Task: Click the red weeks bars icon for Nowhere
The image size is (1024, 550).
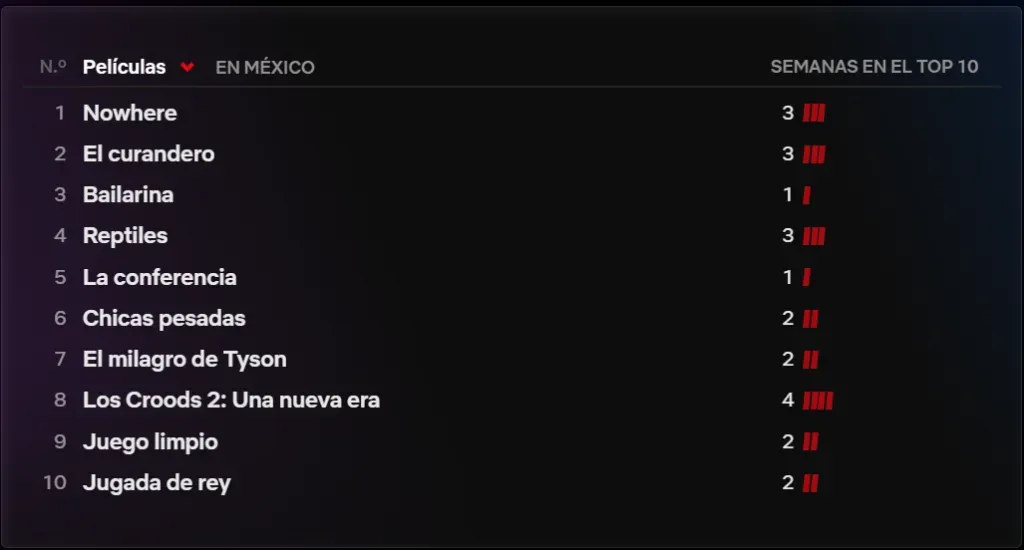Action: (x=814, y=114)
